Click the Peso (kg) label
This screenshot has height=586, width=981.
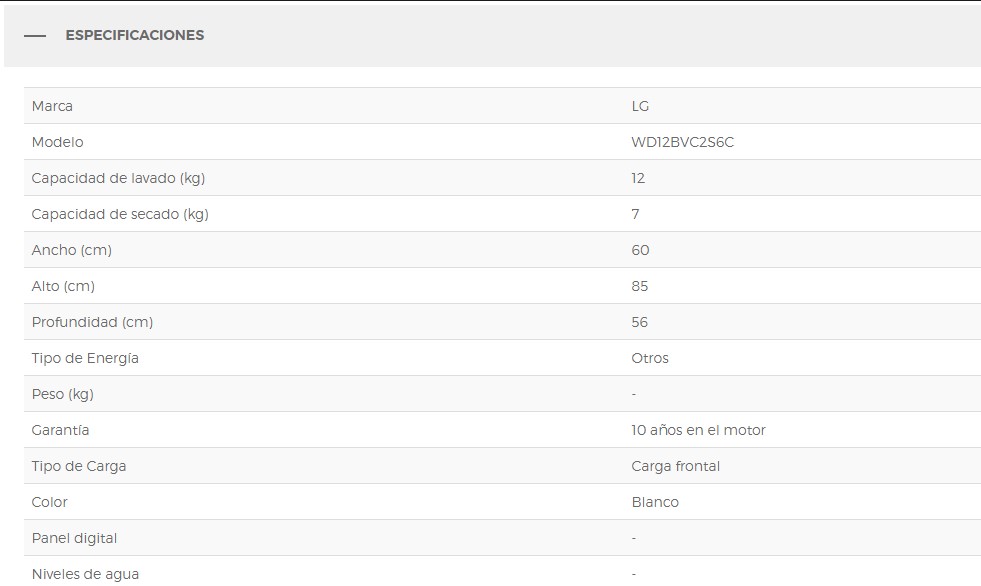point(62,394)
